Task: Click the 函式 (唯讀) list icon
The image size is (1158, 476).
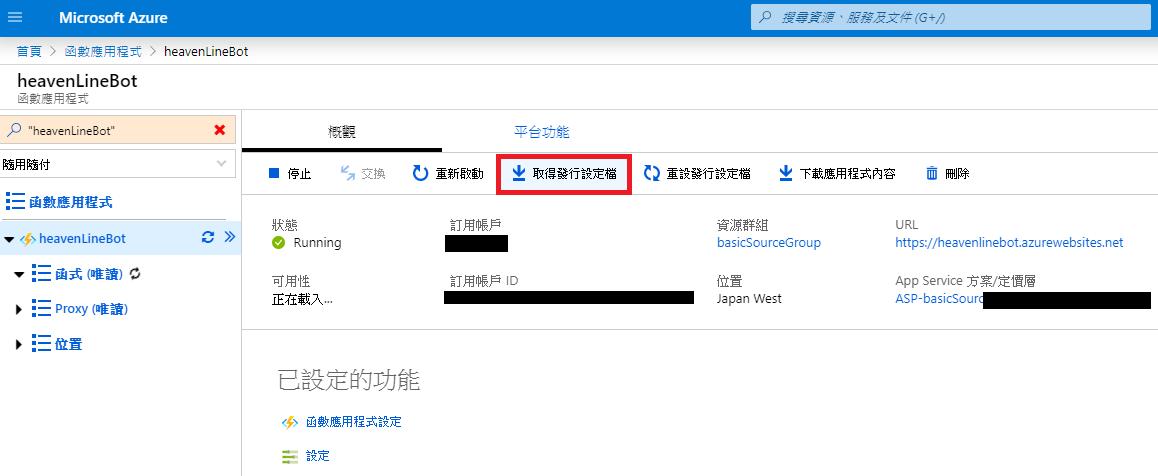Action: 41,274
